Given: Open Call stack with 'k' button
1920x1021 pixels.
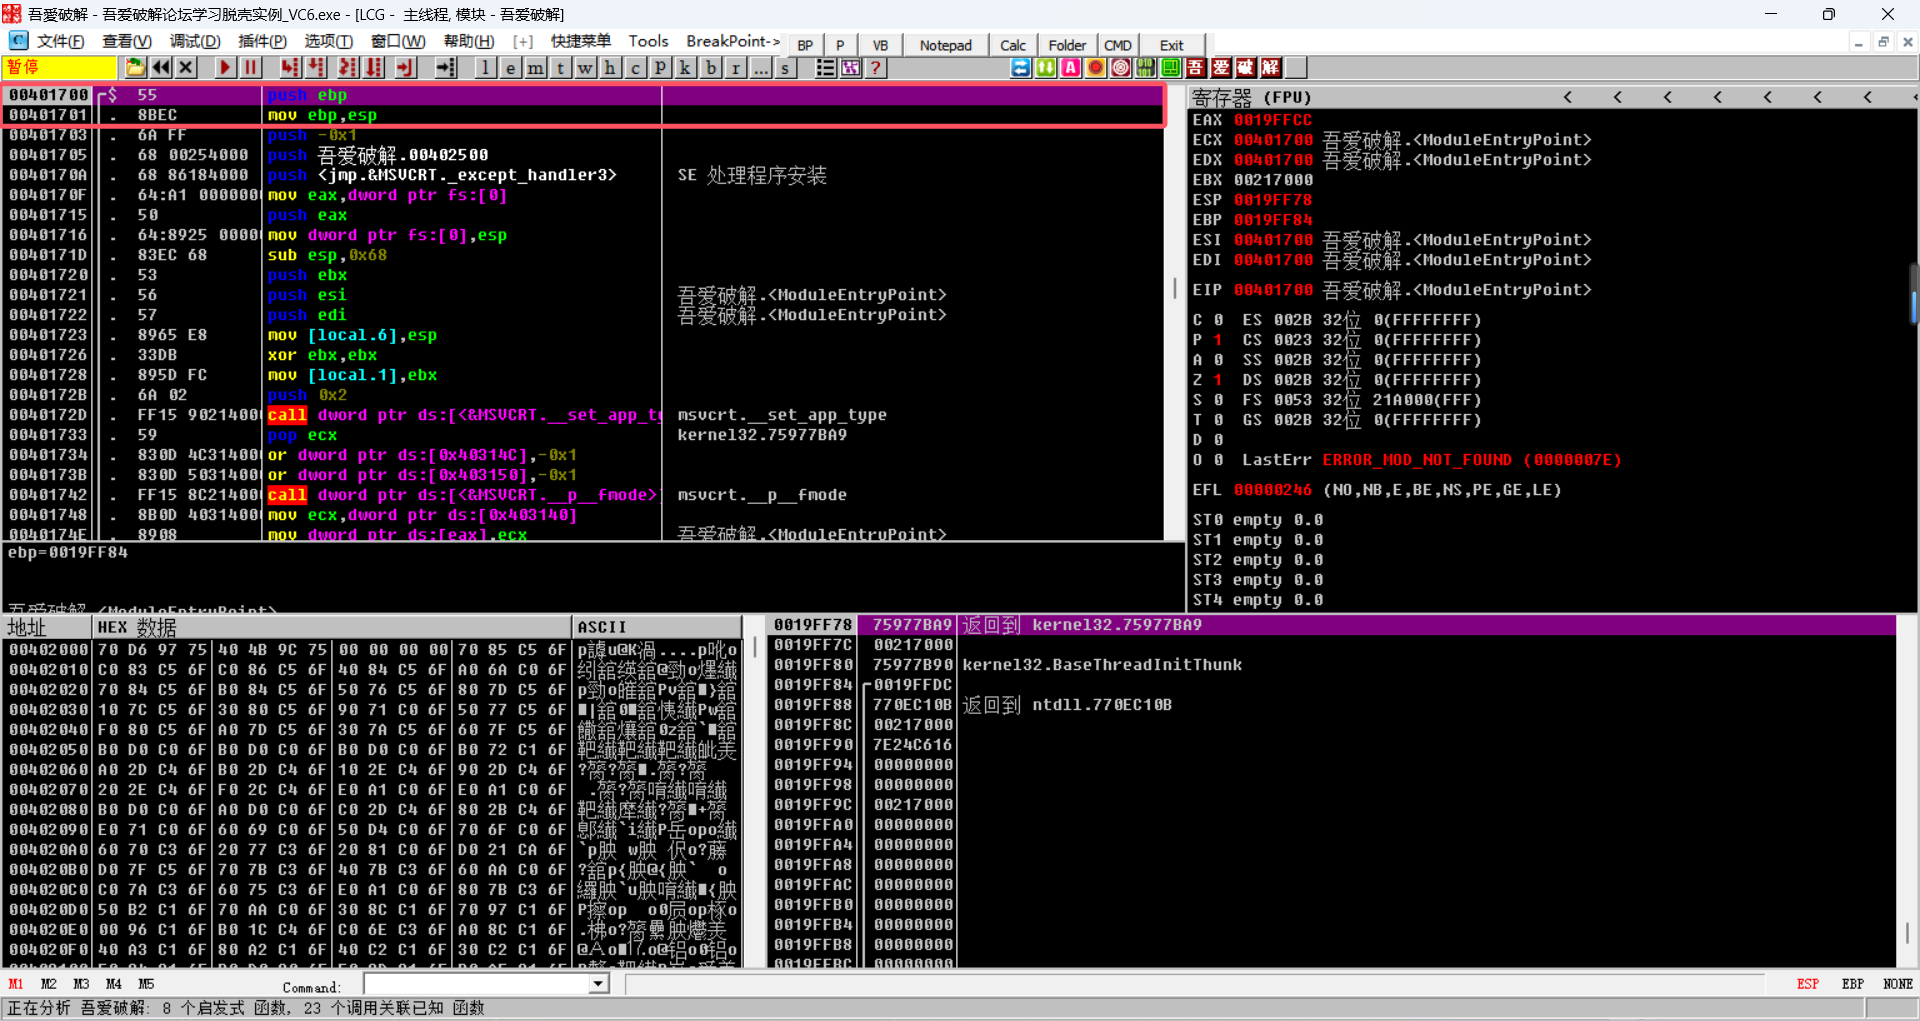Looking at the screenshot, I should coord(685,68).
